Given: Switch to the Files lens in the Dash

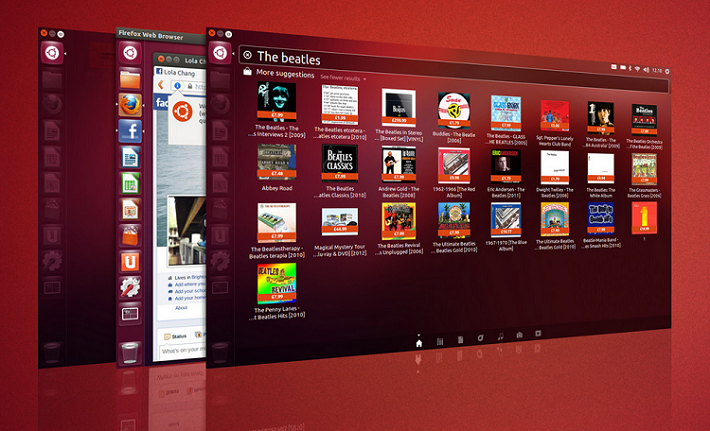Looking at the screenshot, I should (x=461, y=340).
